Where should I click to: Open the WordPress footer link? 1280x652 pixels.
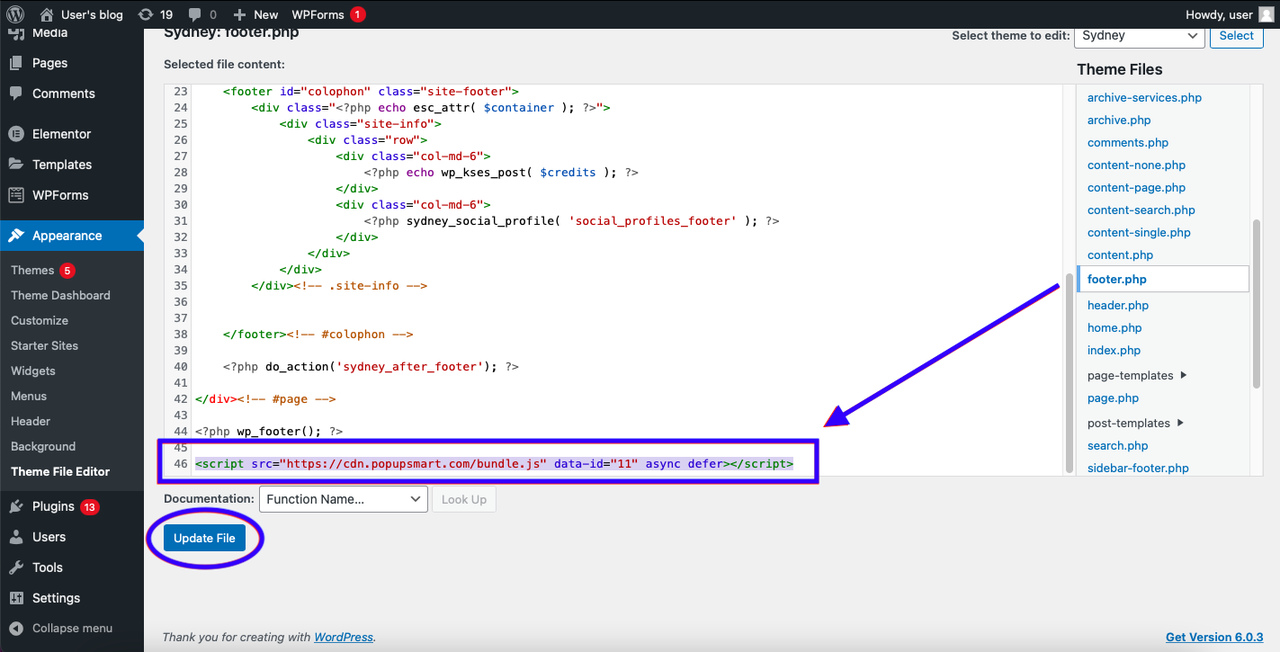343,637
